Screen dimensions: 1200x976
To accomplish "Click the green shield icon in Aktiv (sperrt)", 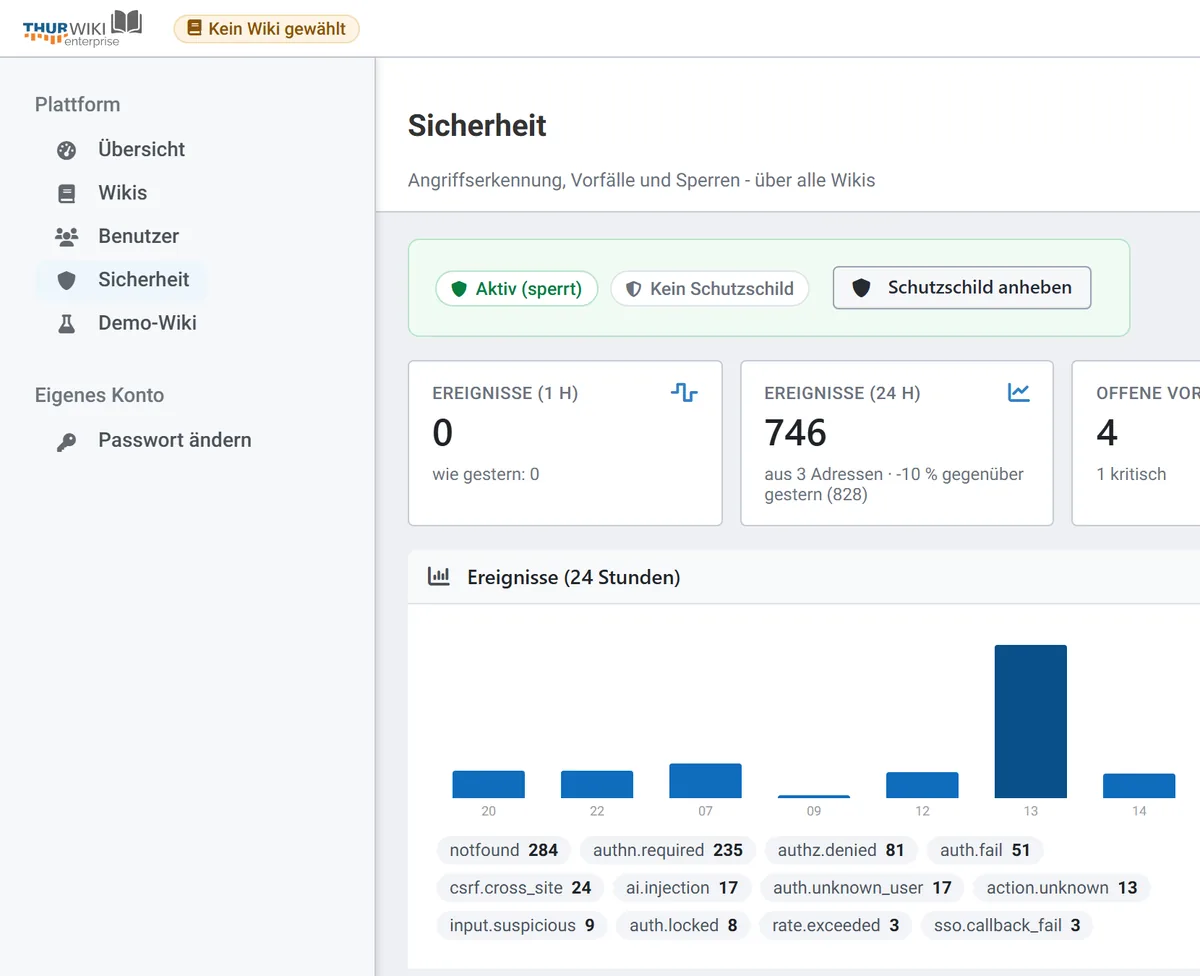I will pos(459,289).
